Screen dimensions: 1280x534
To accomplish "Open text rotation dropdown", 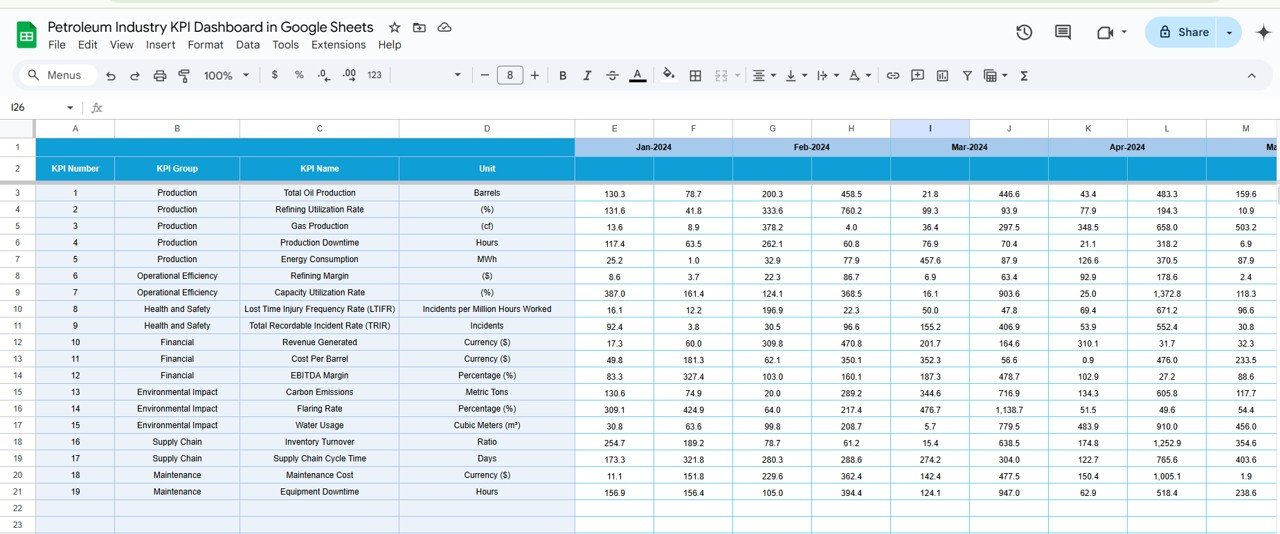I will pyautogui.click(x=859, y=75).
